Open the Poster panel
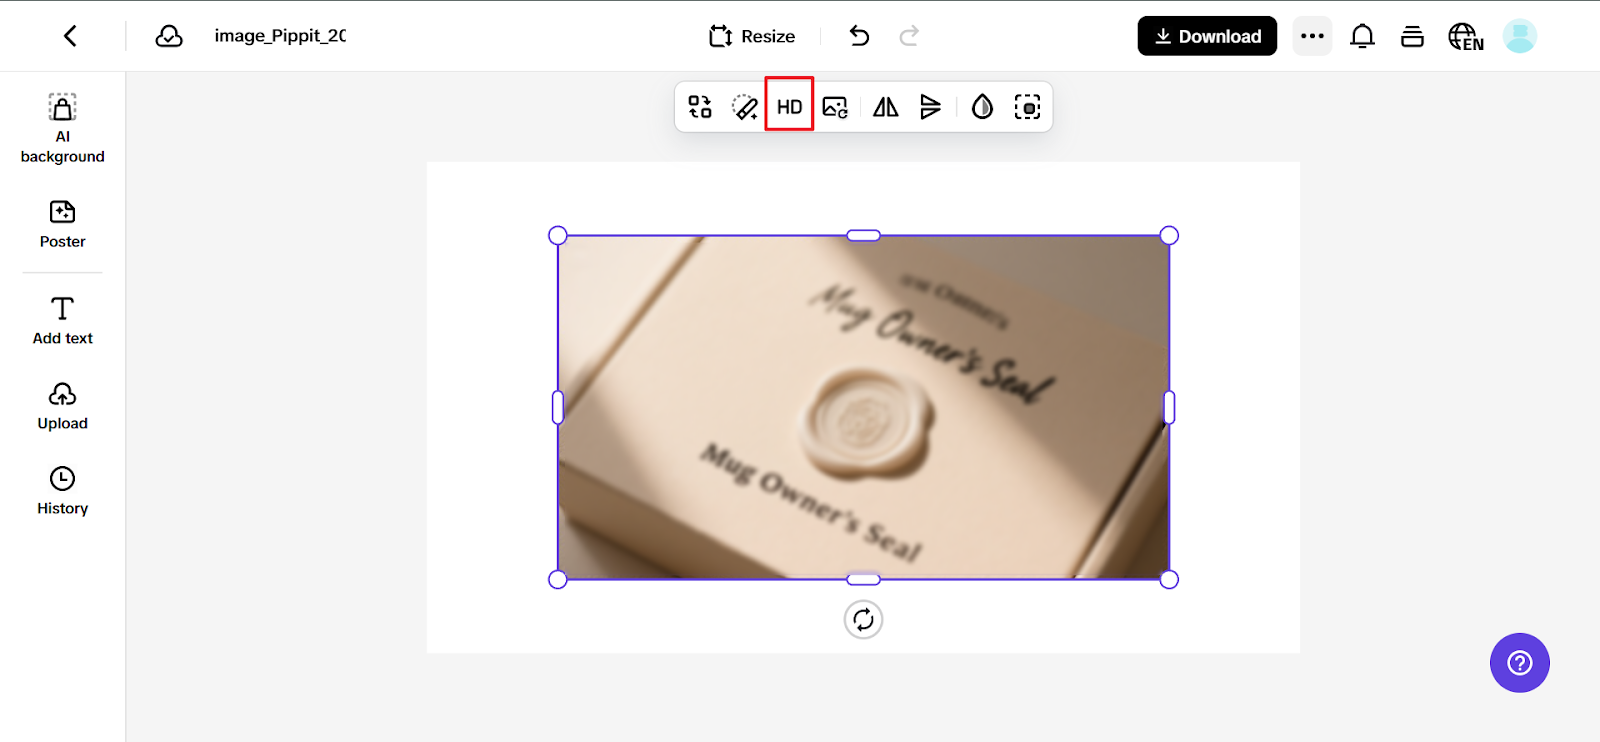The height and width of the screenshot is (742, 1600). (62, 224)
